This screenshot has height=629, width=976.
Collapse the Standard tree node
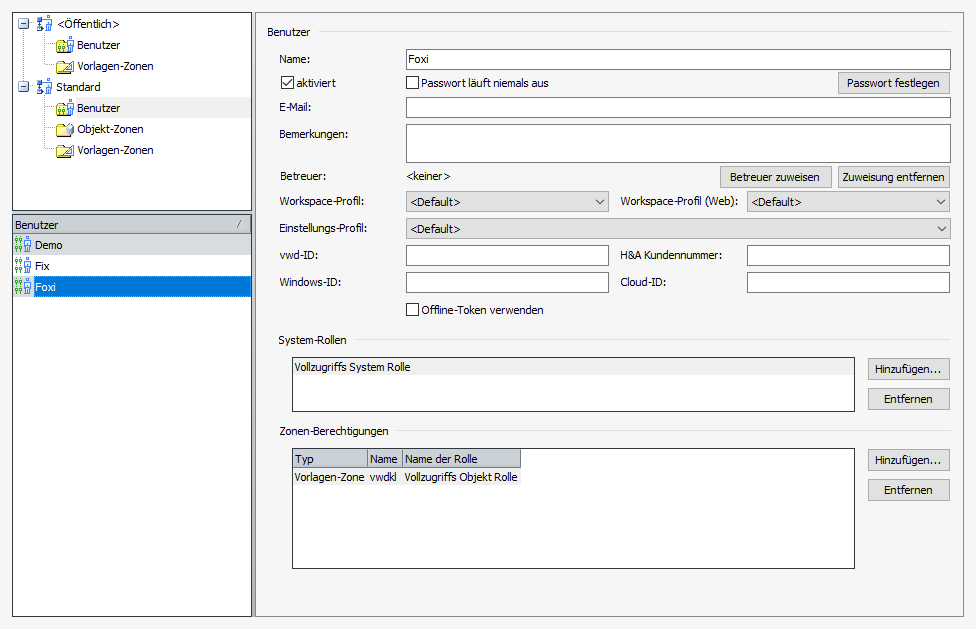tap(24, 87)
